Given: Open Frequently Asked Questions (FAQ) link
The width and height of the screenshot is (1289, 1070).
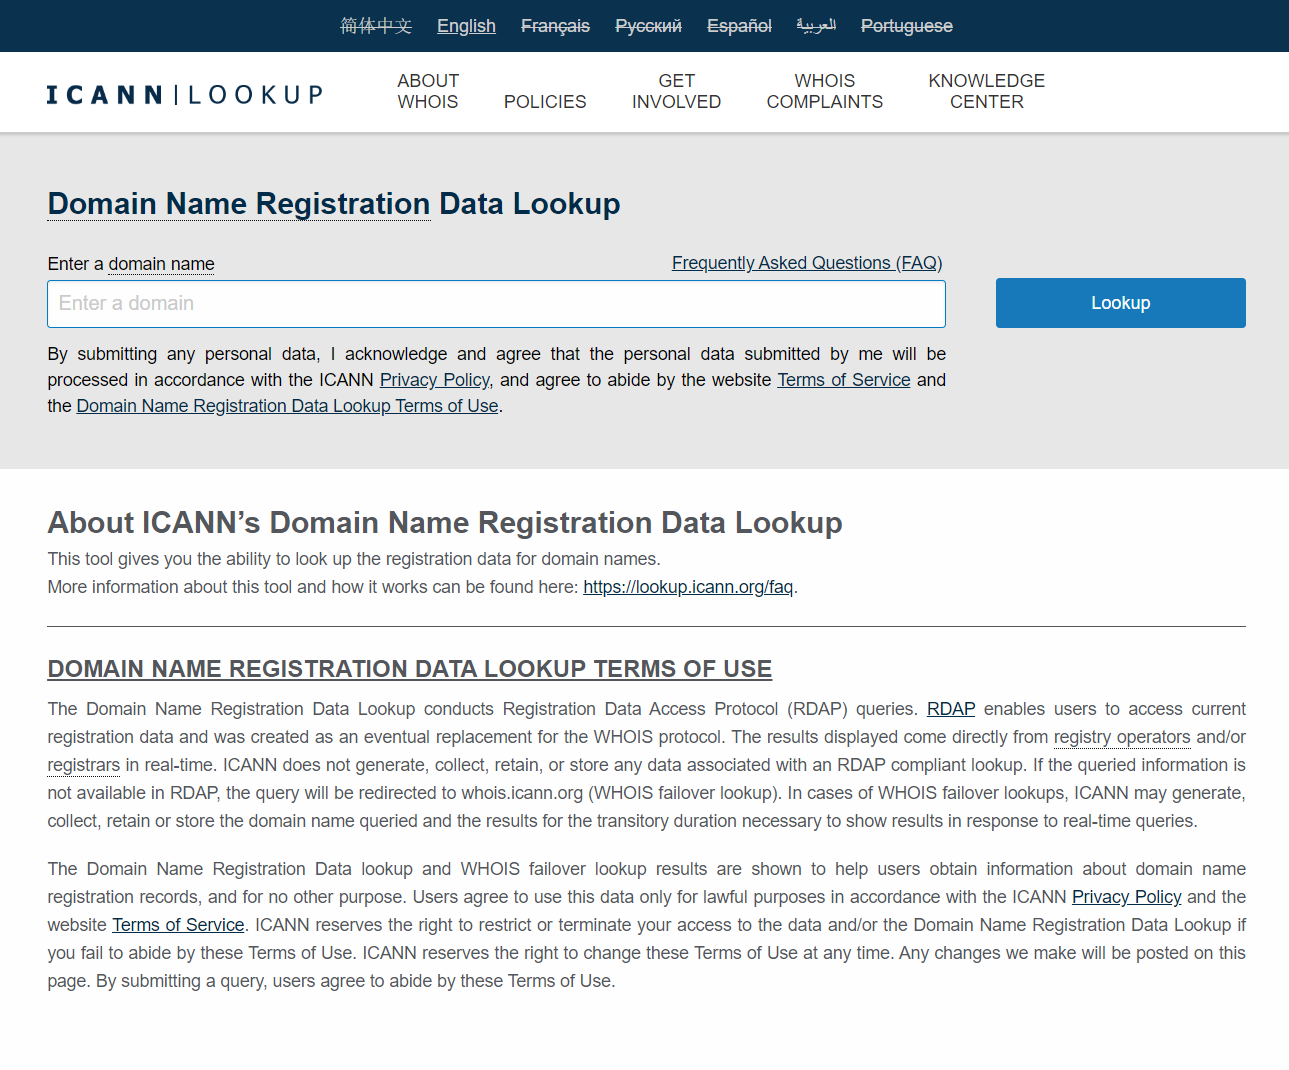Looking at the screenshot, I should click(x=807, y=263).
